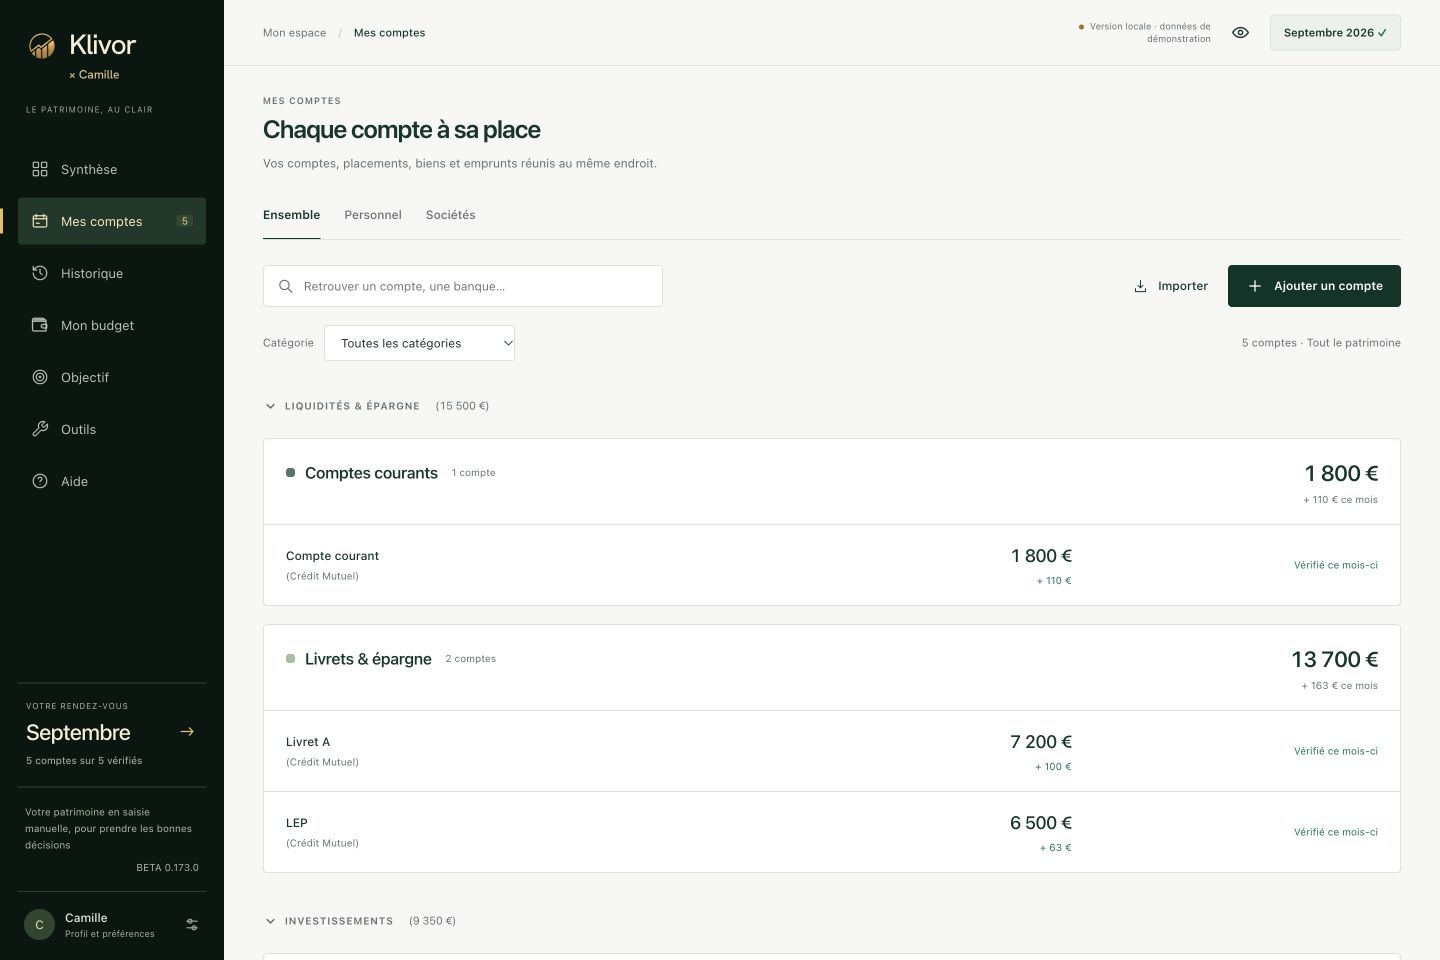The height and width of the screenshot is (960, 1440).
Task: Click the Aide question mark icon
Action: pyautogui.click(x=40, y=481)
